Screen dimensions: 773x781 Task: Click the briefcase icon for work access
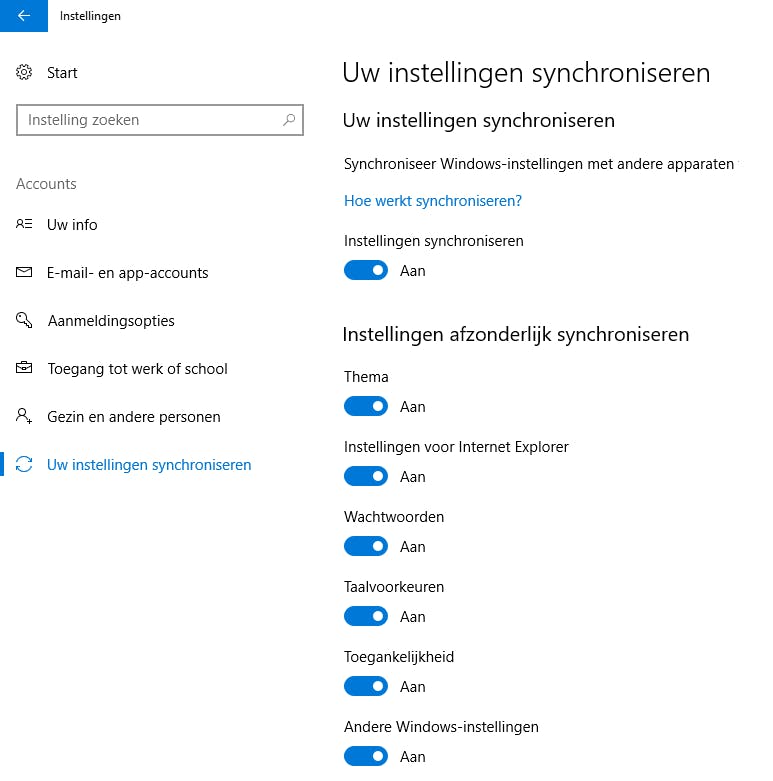[25, 369]
